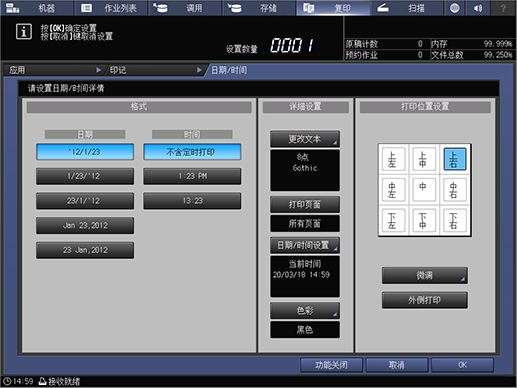The image size is (517, 388).
Task: Click the speaker volume icon
Action: (478, 8)
